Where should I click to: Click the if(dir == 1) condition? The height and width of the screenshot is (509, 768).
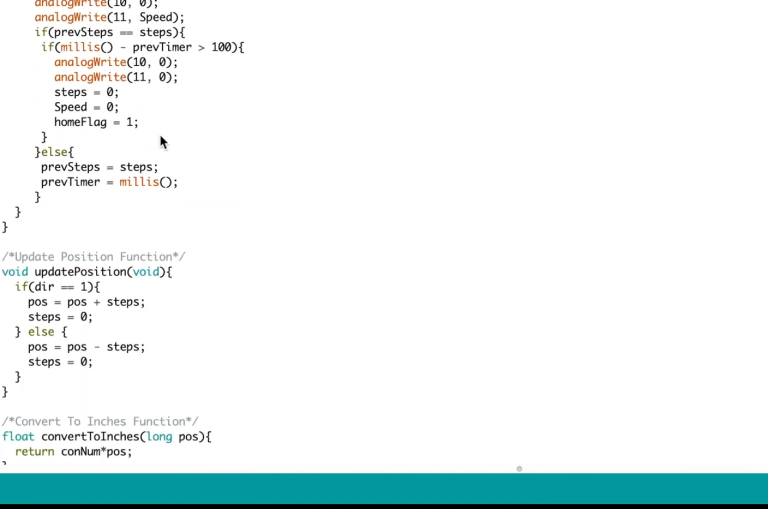57,287
